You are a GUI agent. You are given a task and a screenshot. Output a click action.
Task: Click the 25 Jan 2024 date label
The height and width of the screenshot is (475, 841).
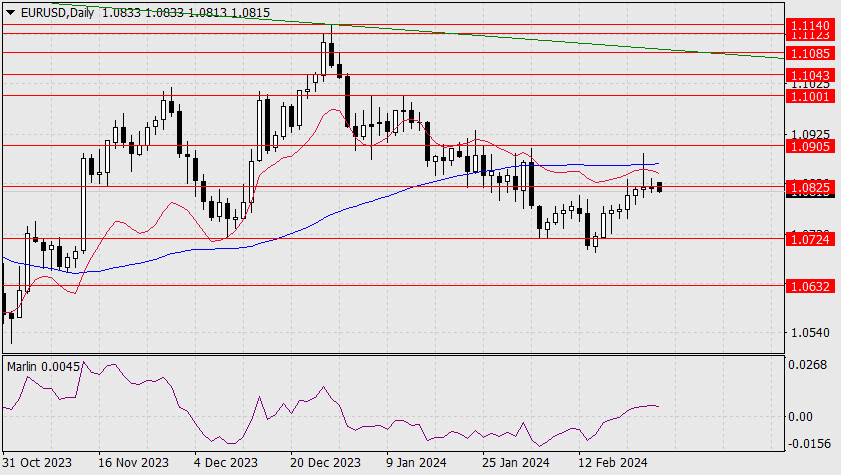coord(515,463)
